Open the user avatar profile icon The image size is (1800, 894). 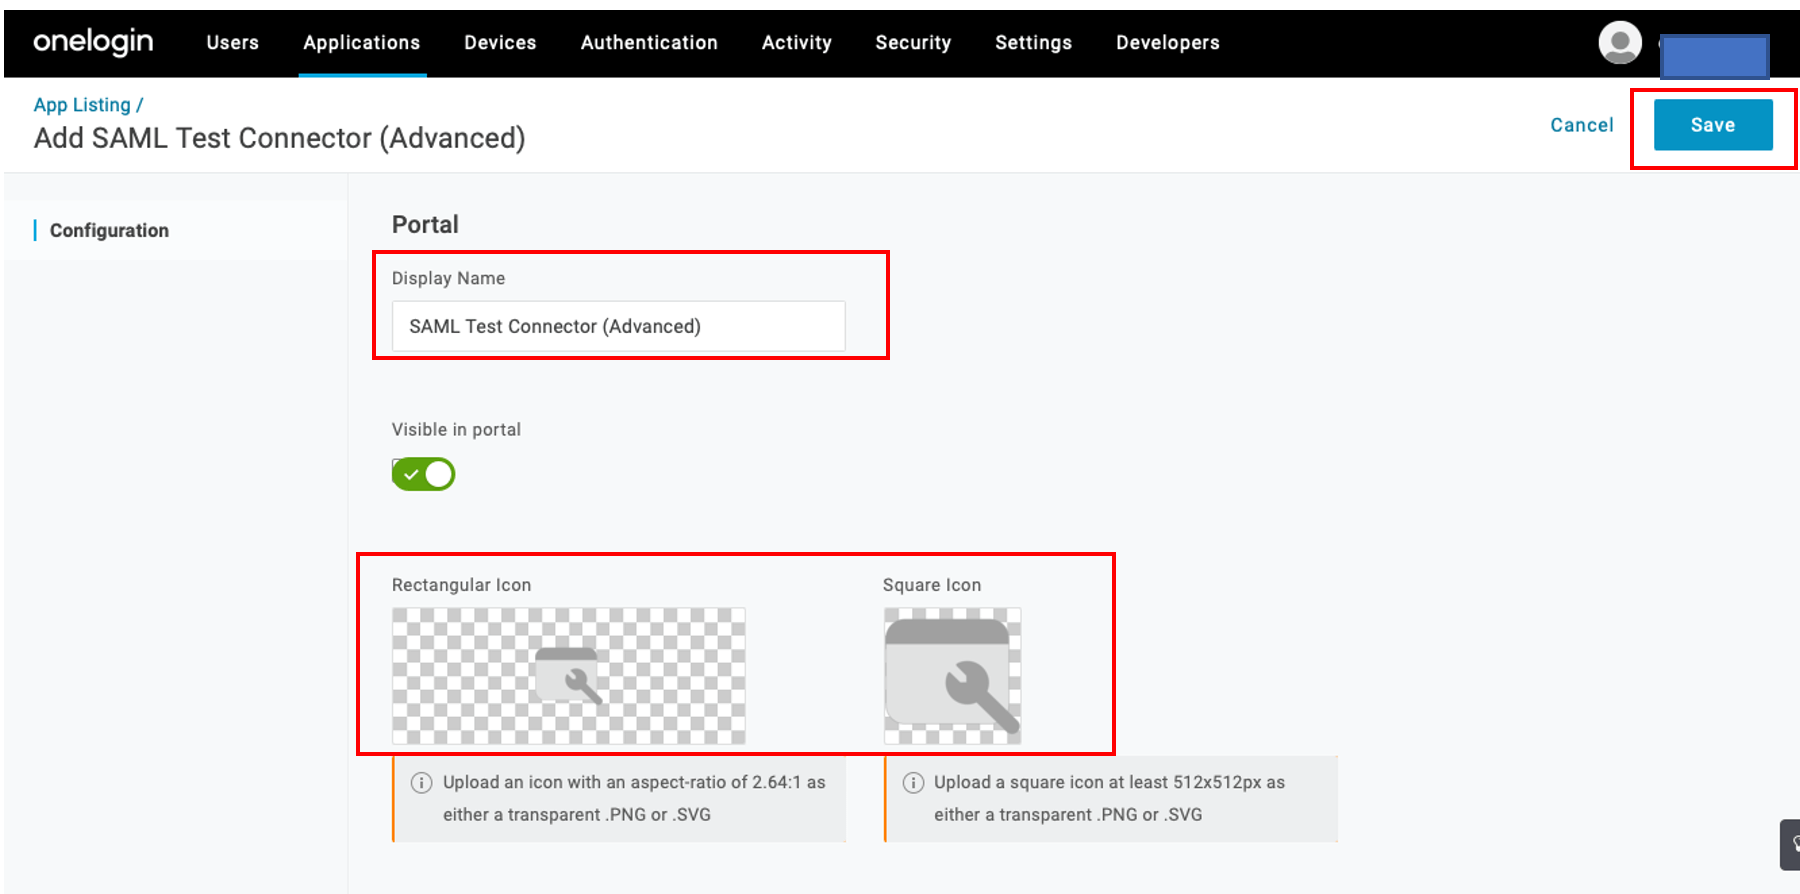pos(1619,43)
